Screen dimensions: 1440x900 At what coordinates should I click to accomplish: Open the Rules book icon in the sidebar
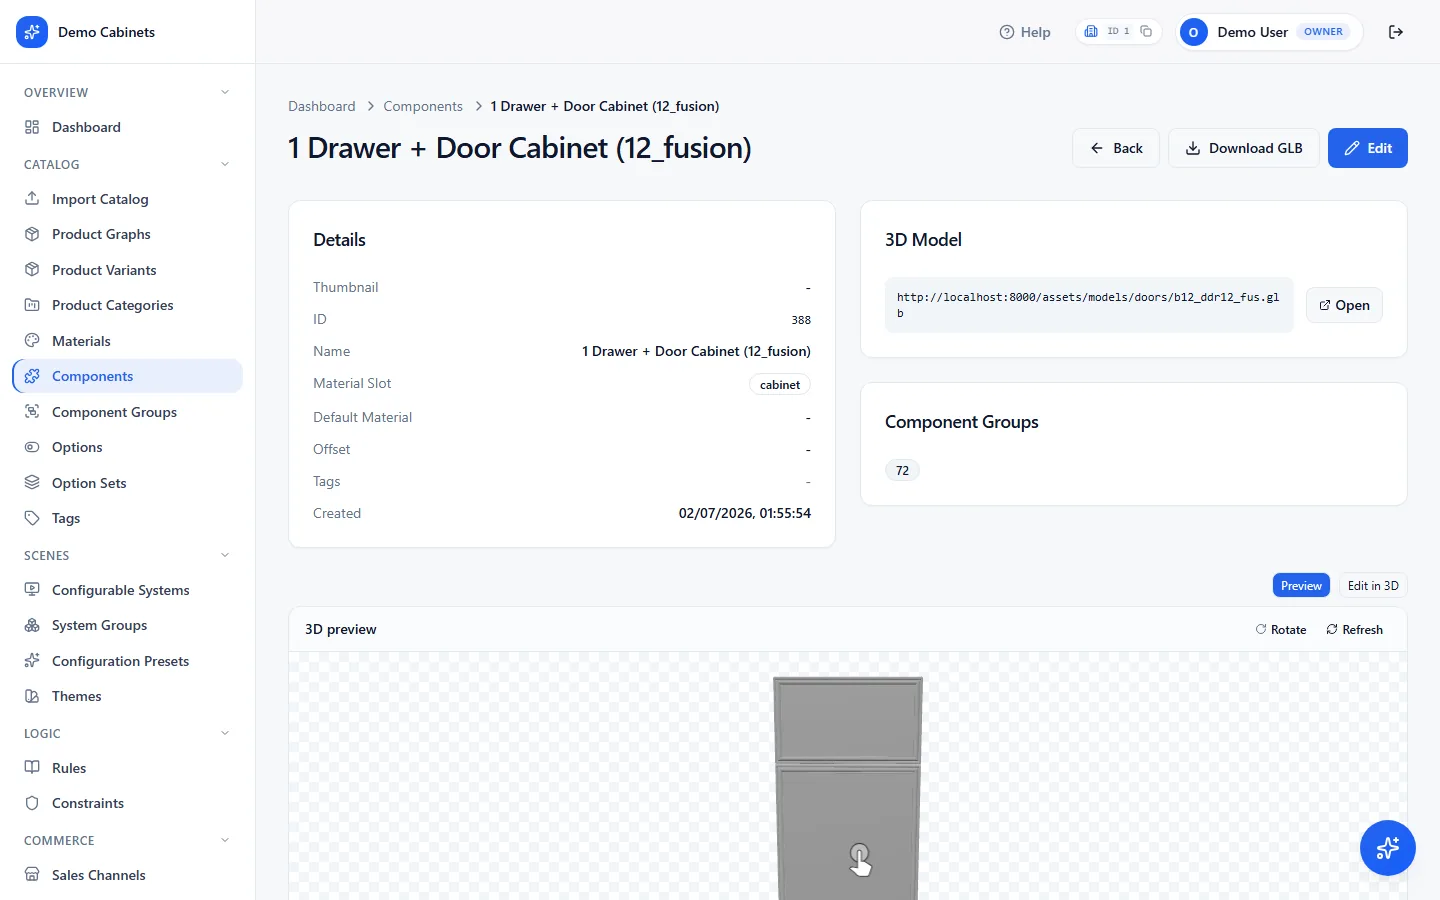(x=32, y=768)
